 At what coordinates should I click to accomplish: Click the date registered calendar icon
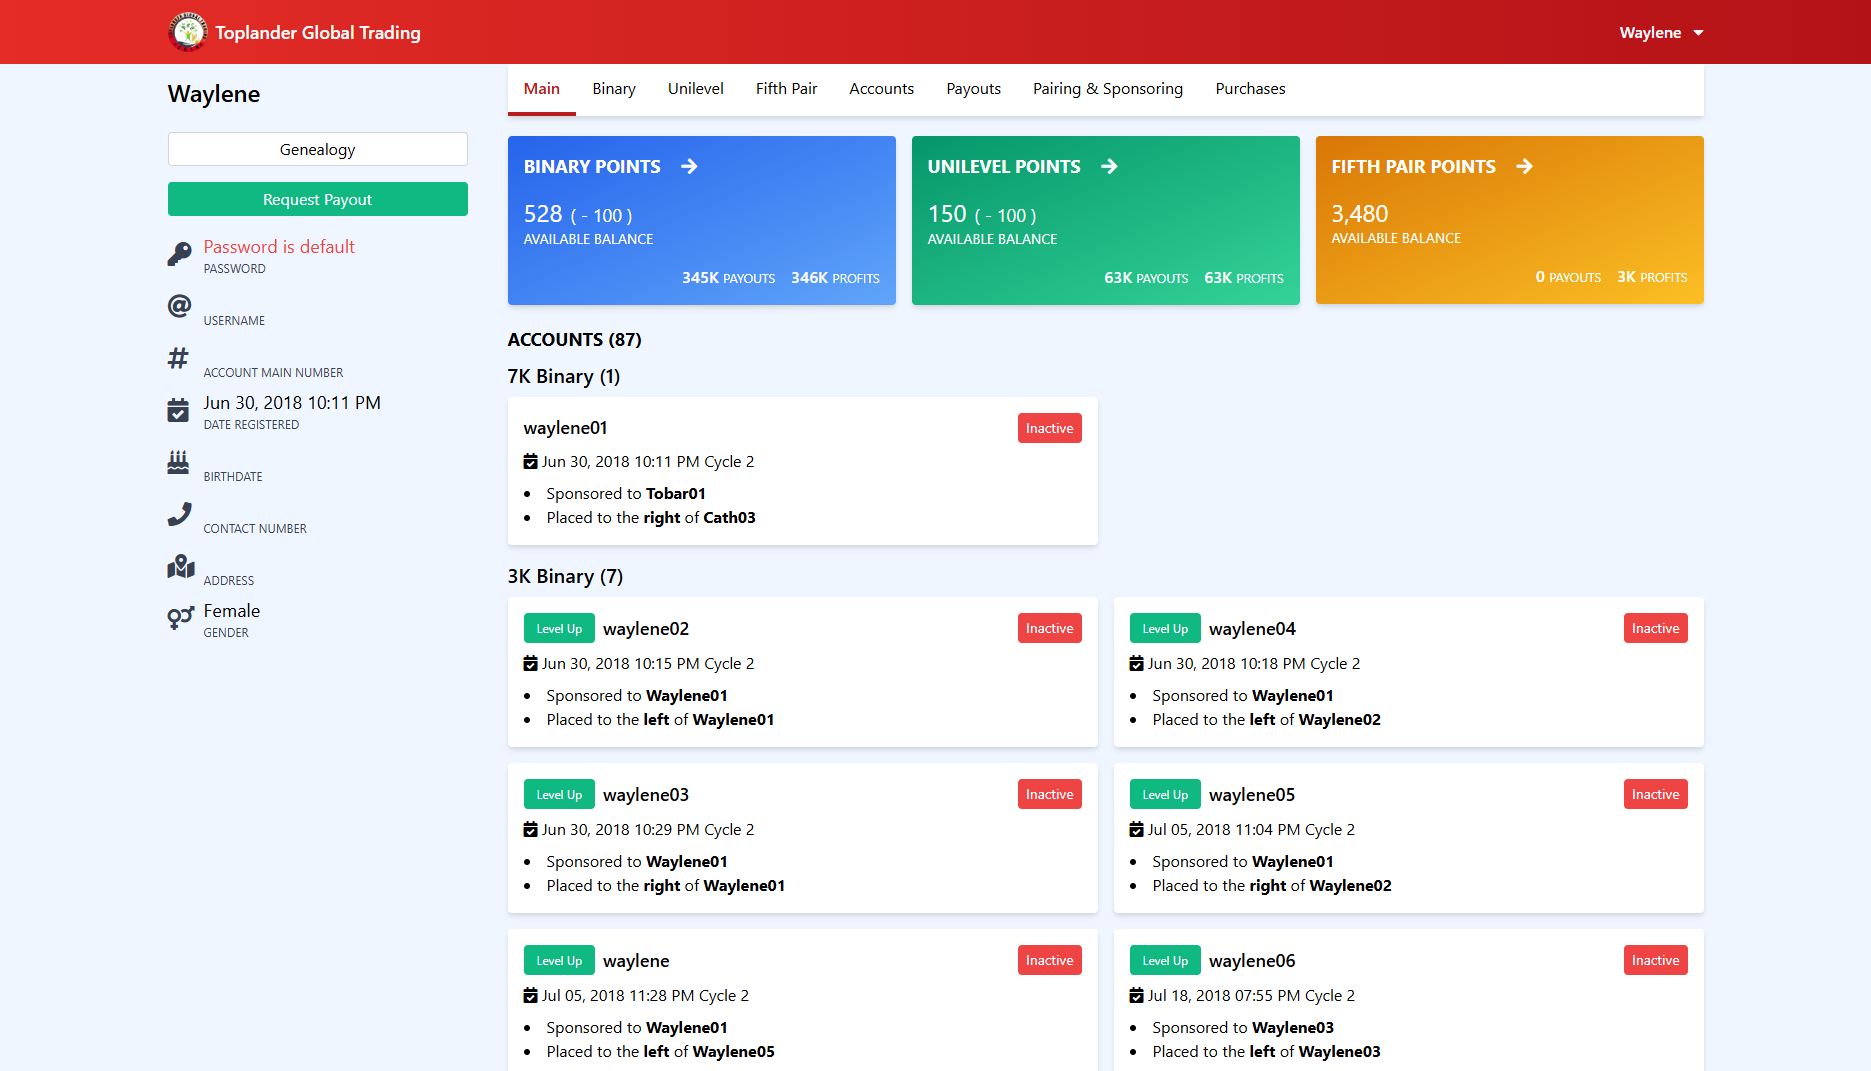(x=179, y=410)
